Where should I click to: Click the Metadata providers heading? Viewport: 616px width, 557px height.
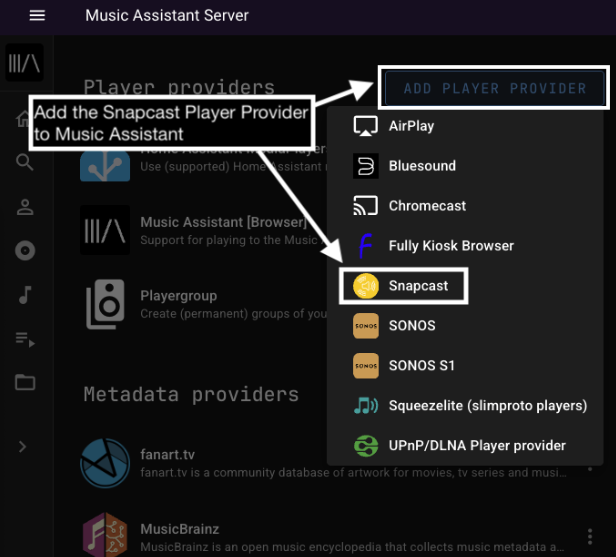tap(191, 394)
